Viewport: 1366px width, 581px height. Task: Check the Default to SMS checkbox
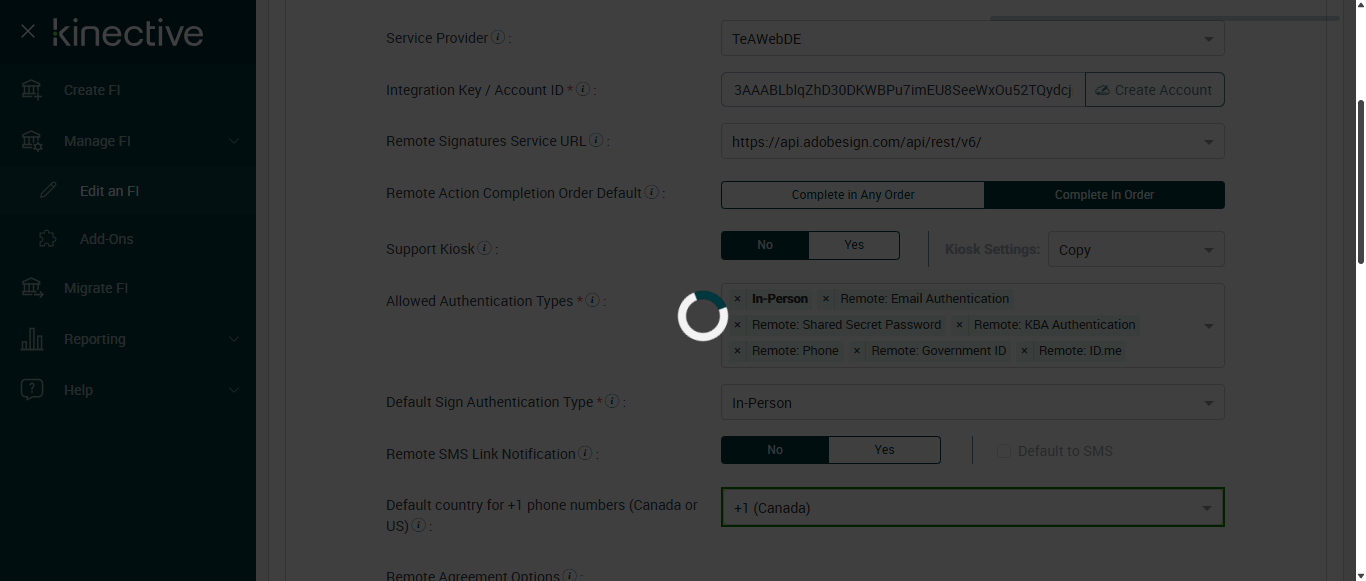coord(1004,451)
